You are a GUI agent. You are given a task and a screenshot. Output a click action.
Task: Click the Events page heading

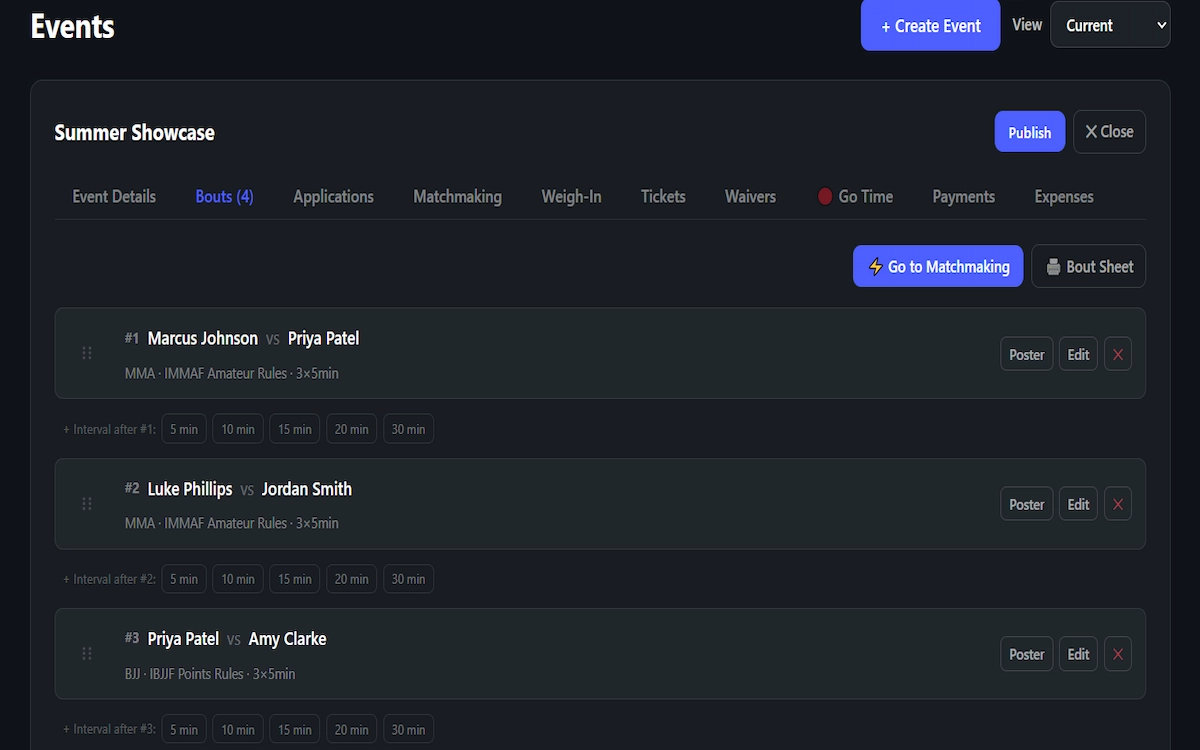coord(73,26)
